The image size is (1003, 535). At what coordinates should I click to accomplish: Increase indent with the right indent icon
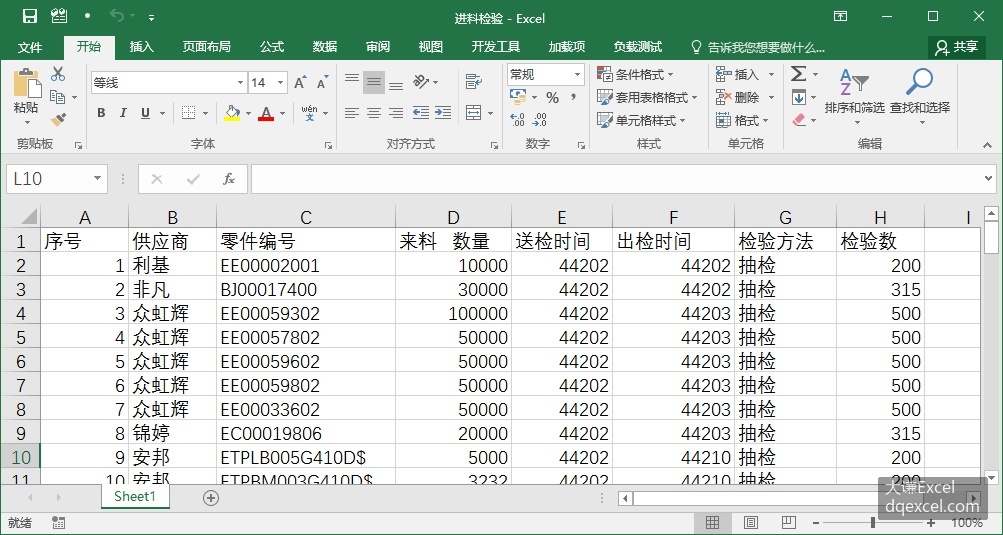tap(443, 113)
